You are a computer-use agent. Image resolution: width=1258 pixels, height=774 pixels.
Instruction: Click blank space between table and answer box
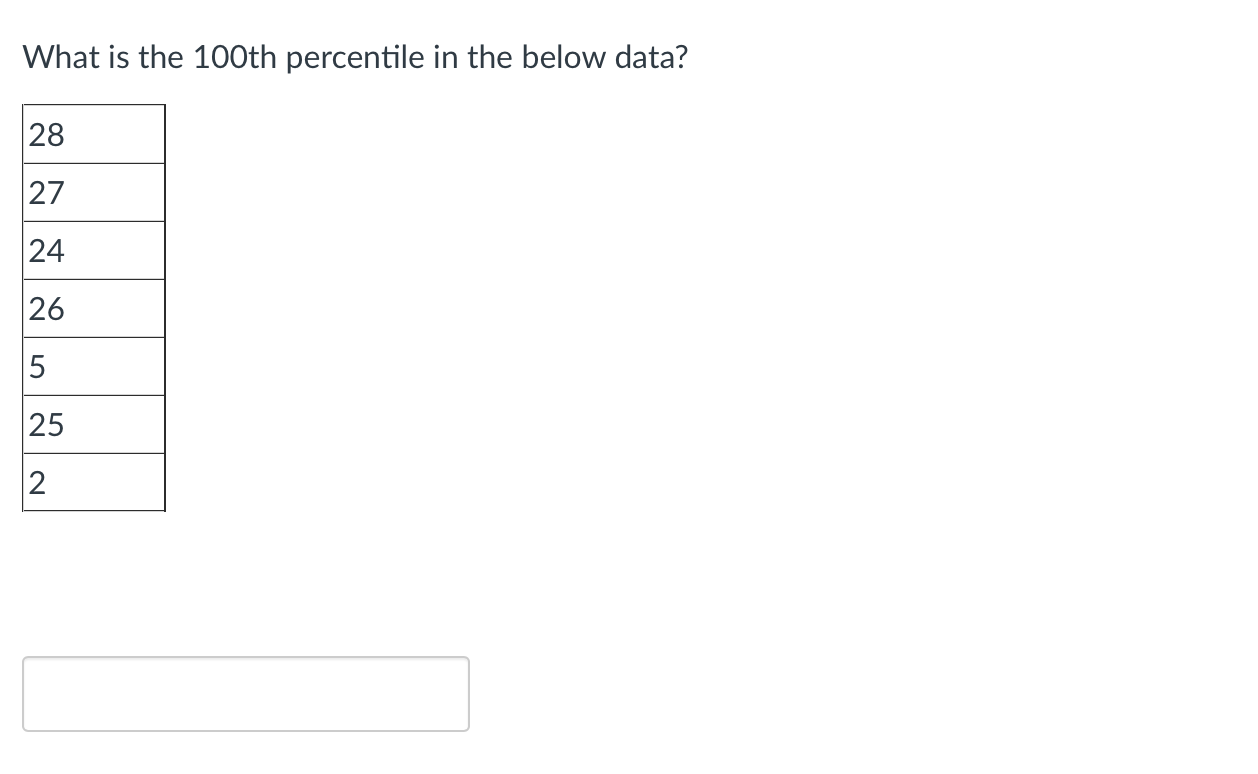point(246,584)
